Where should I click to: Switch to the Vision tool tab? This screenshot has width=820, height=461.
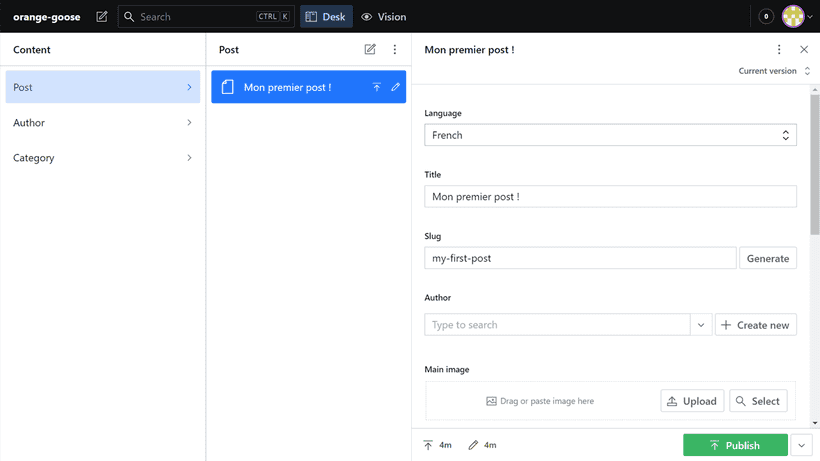[384, 17]
